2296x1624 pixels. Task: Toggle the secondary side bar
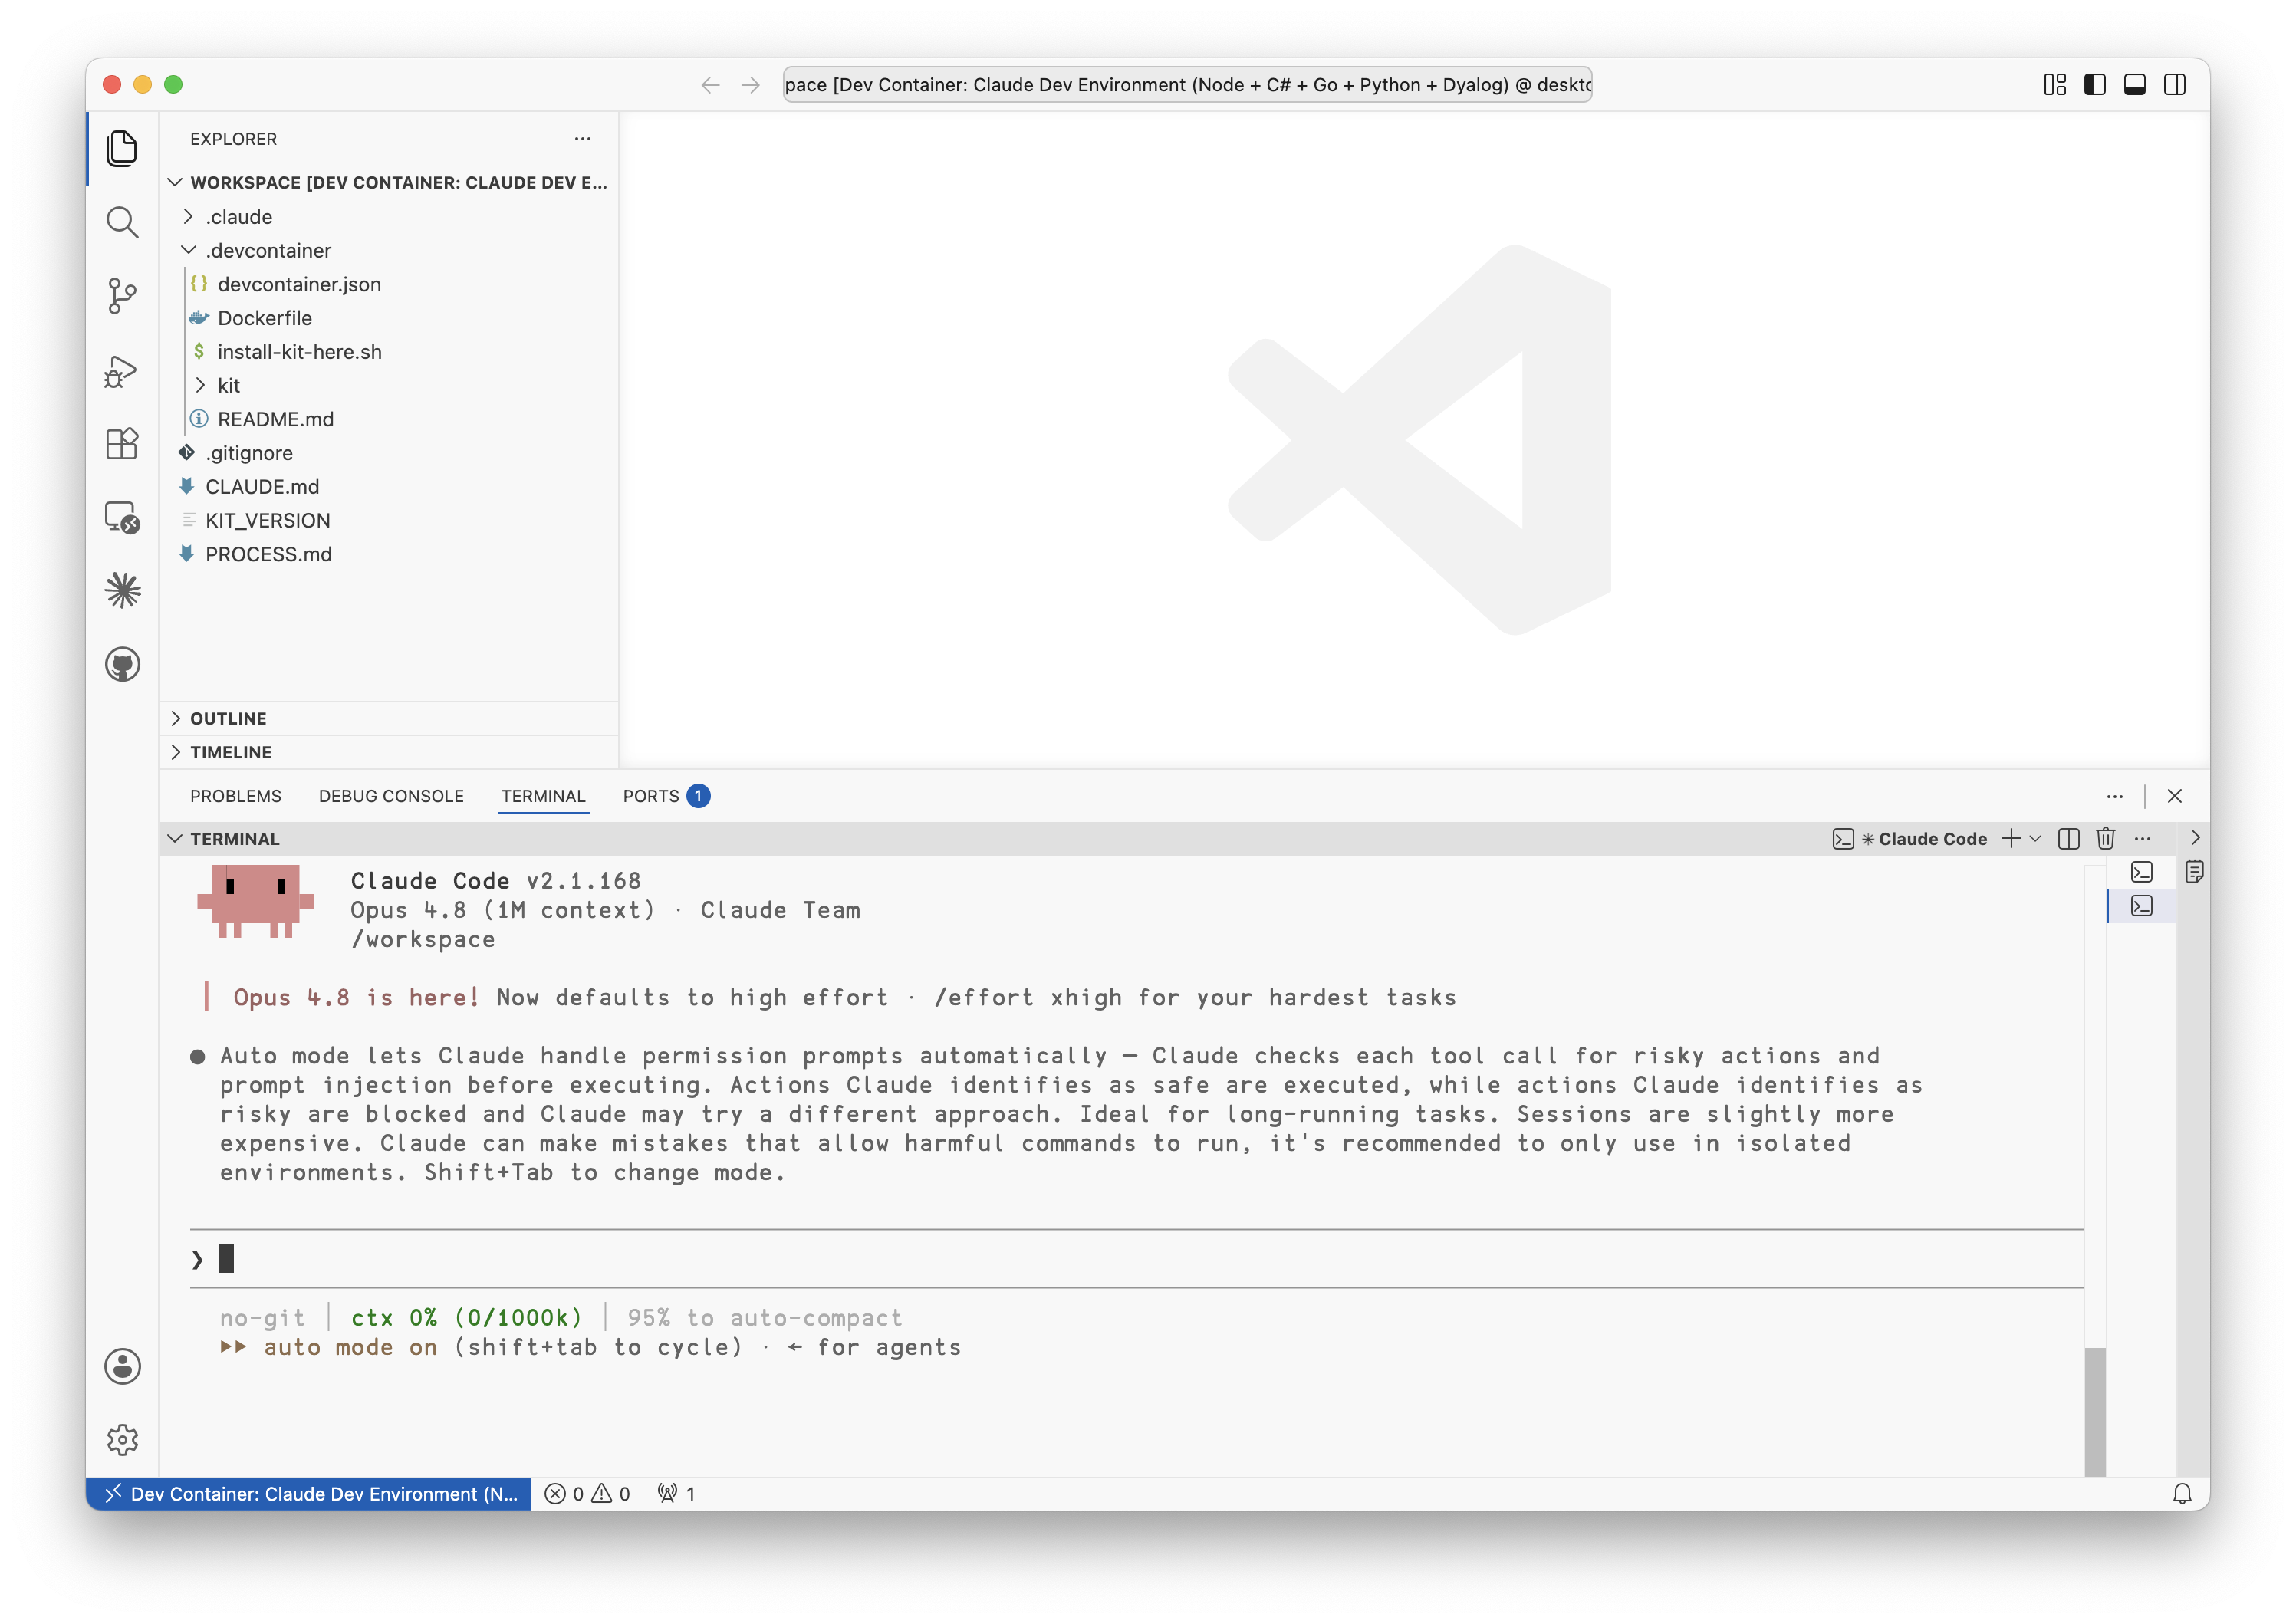click(2175, 85)
